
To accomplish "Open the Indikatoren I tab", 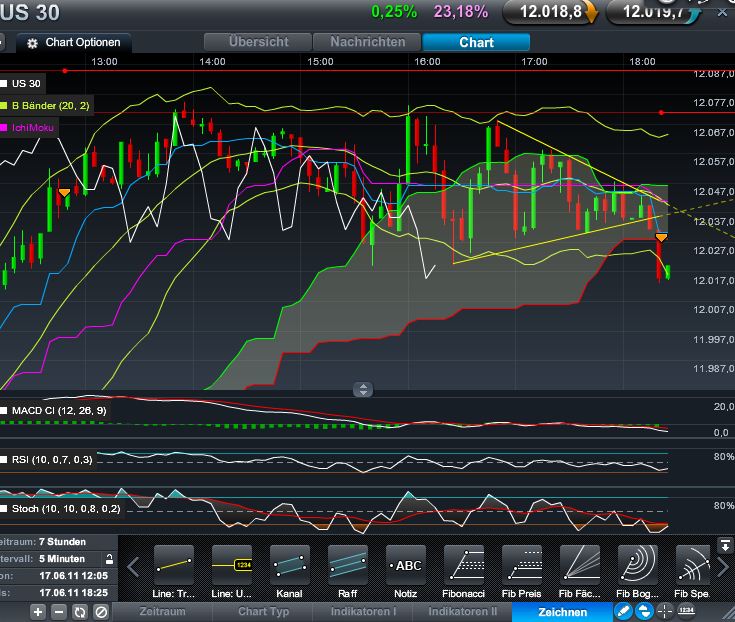I will pos(367,611).
